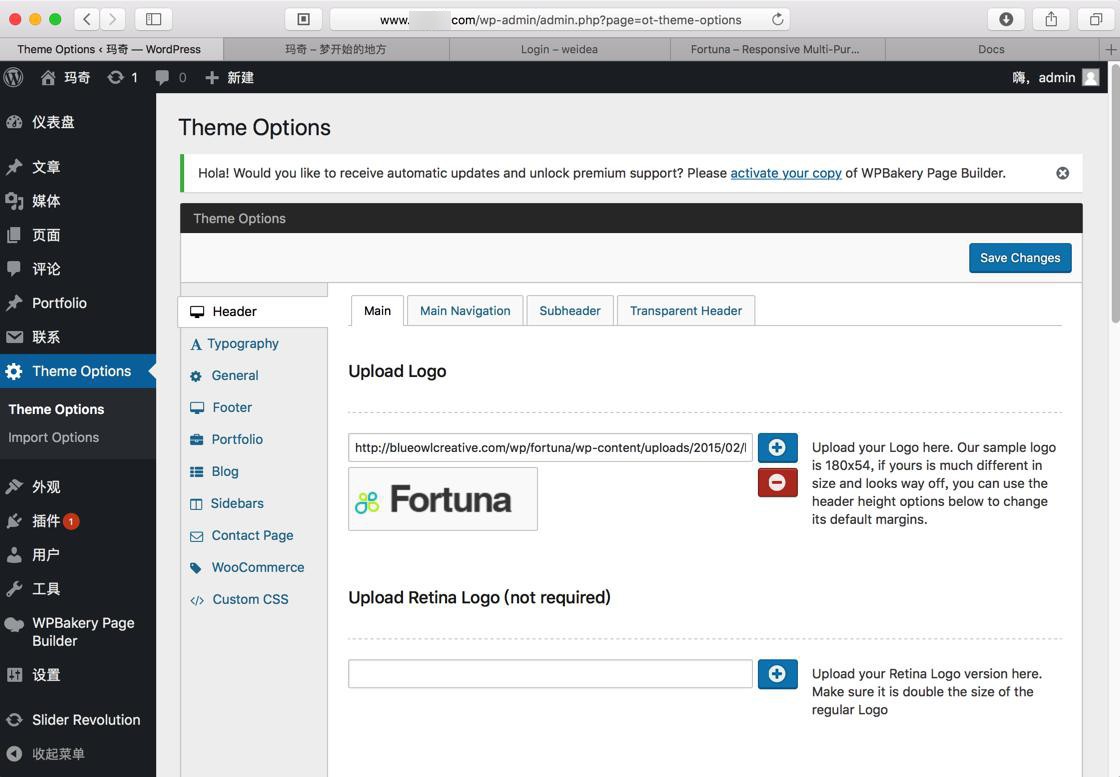Open the admin user account menu
Viewport: 1120px width, 777px height.
coord(1056,77)
